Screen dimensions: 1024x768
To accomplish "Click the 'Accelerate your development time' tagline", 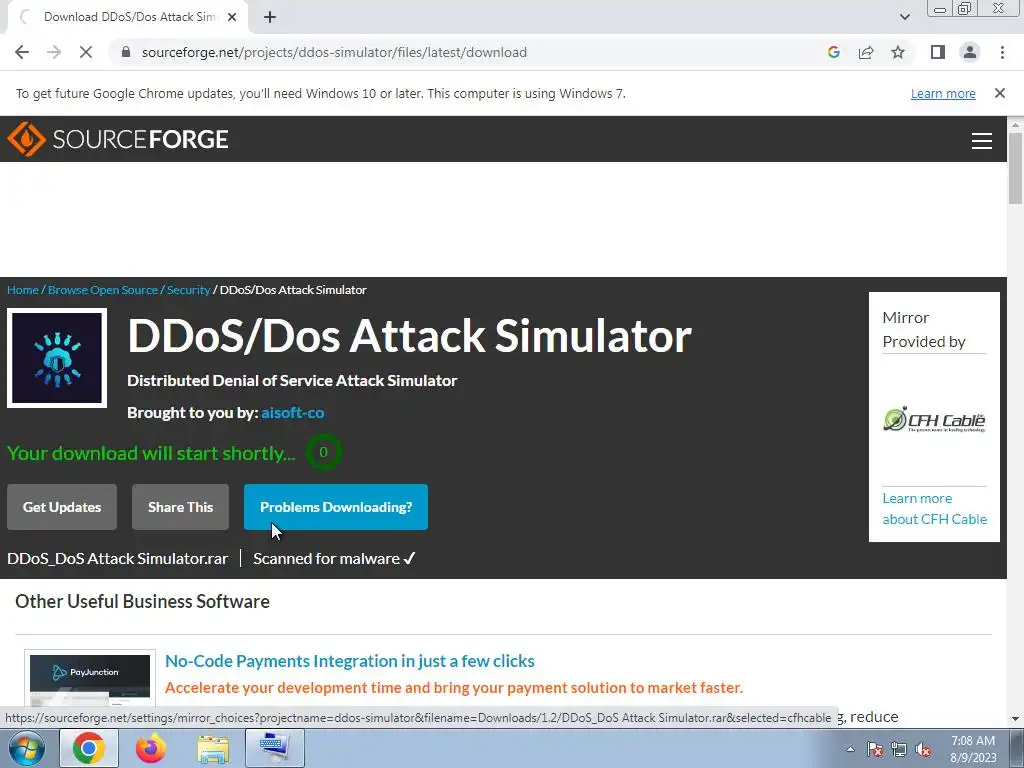I will [x=454, y=688].
